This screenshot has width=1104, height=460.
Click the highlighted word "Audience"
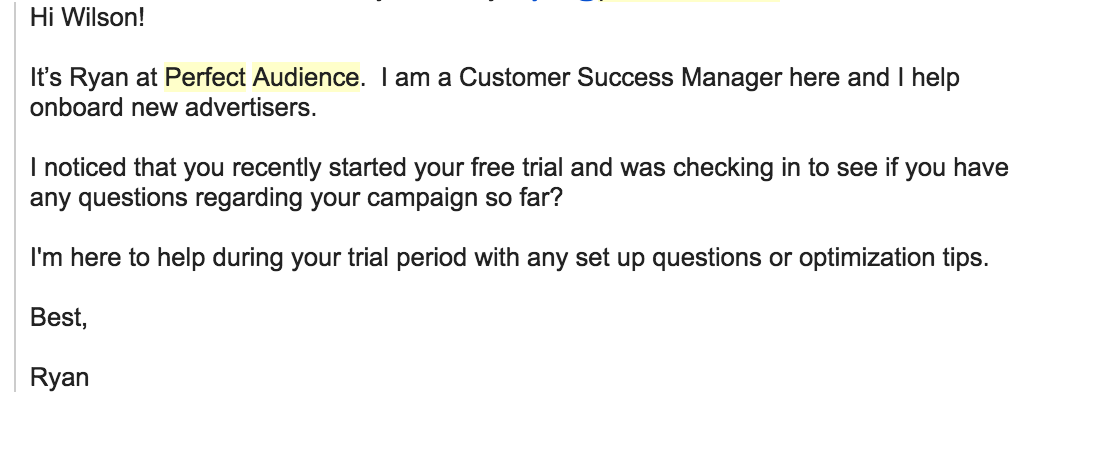point(306,77)
